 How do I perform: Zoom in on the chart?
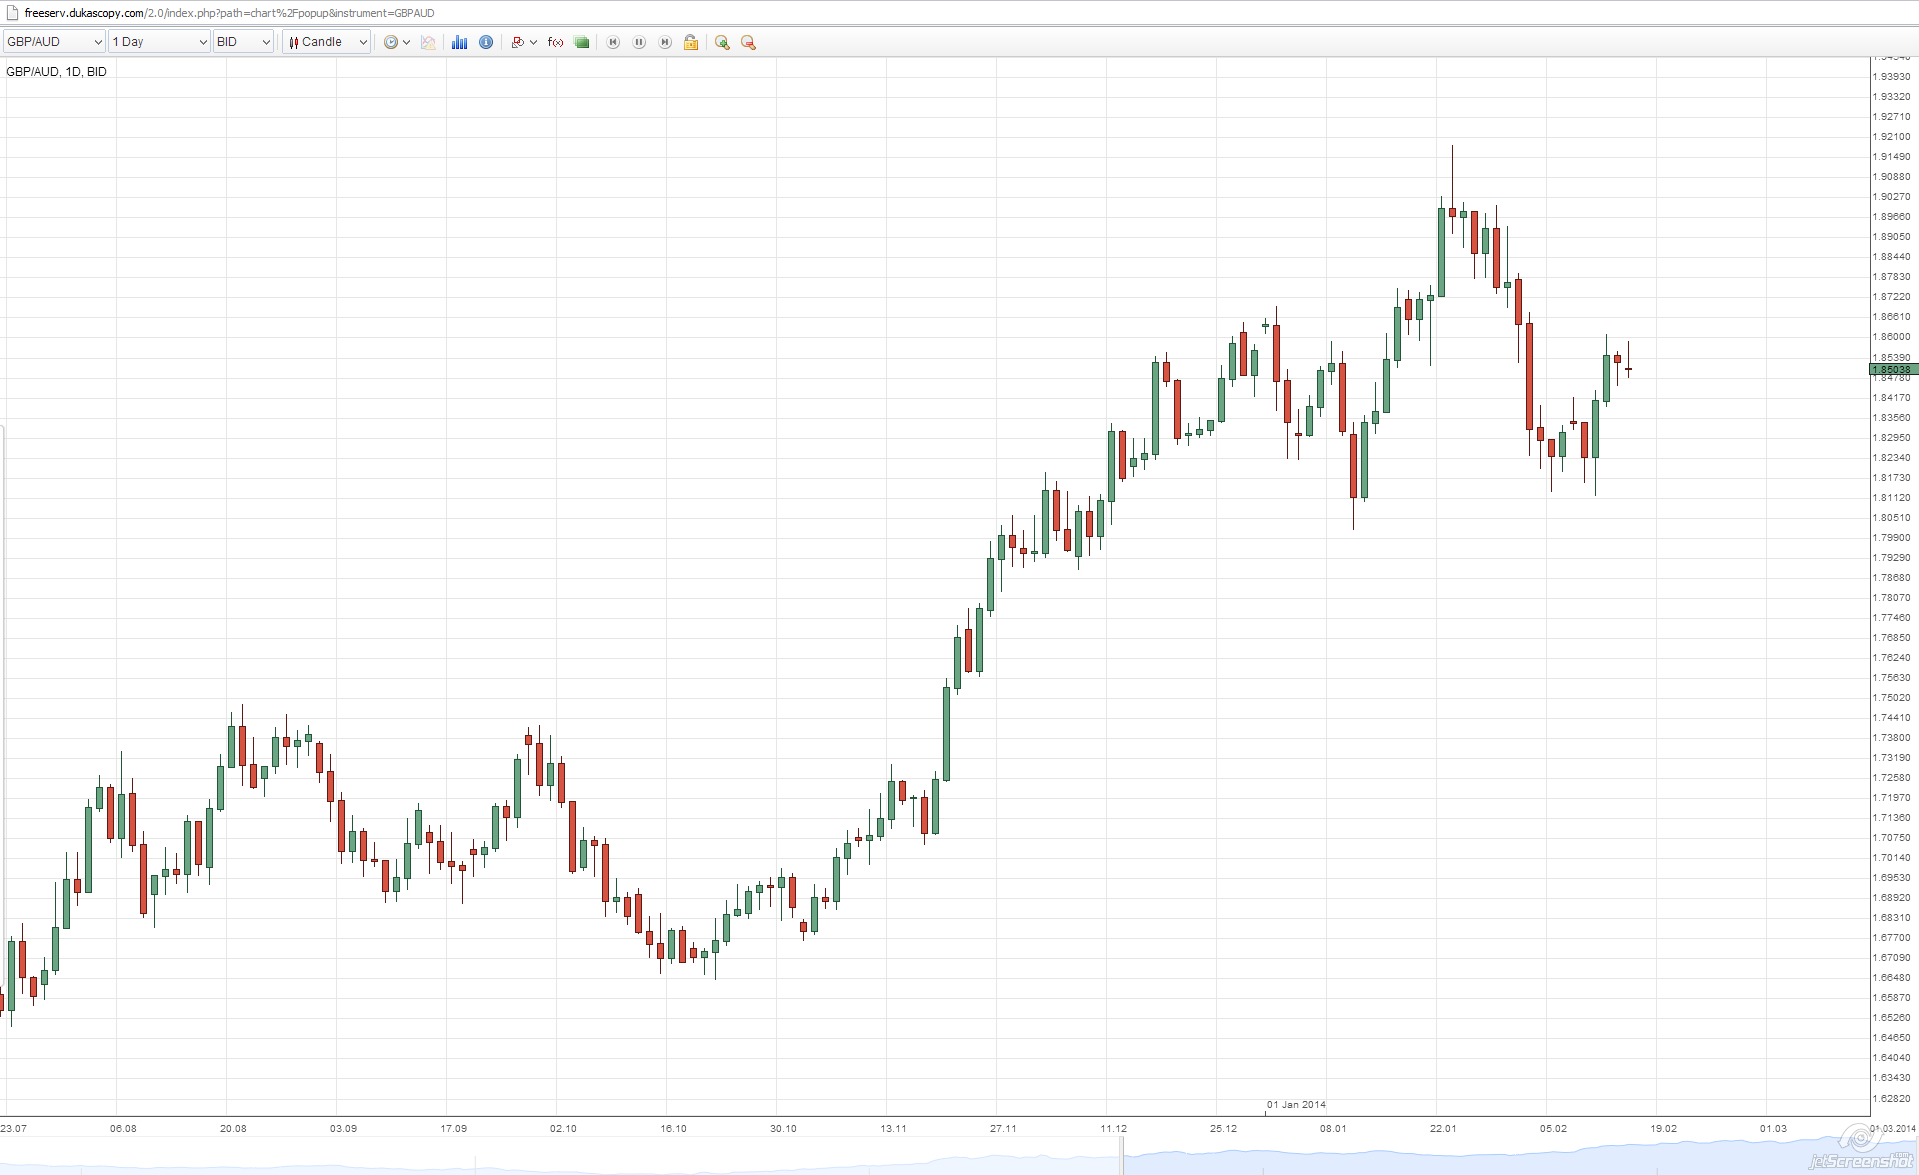(x=722, y=42)
